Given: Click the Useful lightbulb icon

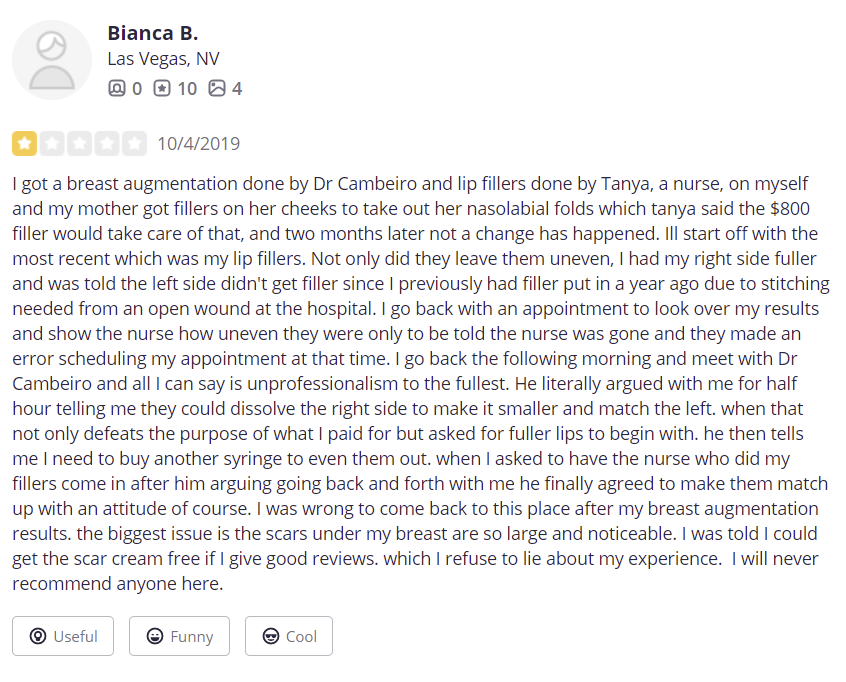Looking at the screenshot, I should 38,636.
